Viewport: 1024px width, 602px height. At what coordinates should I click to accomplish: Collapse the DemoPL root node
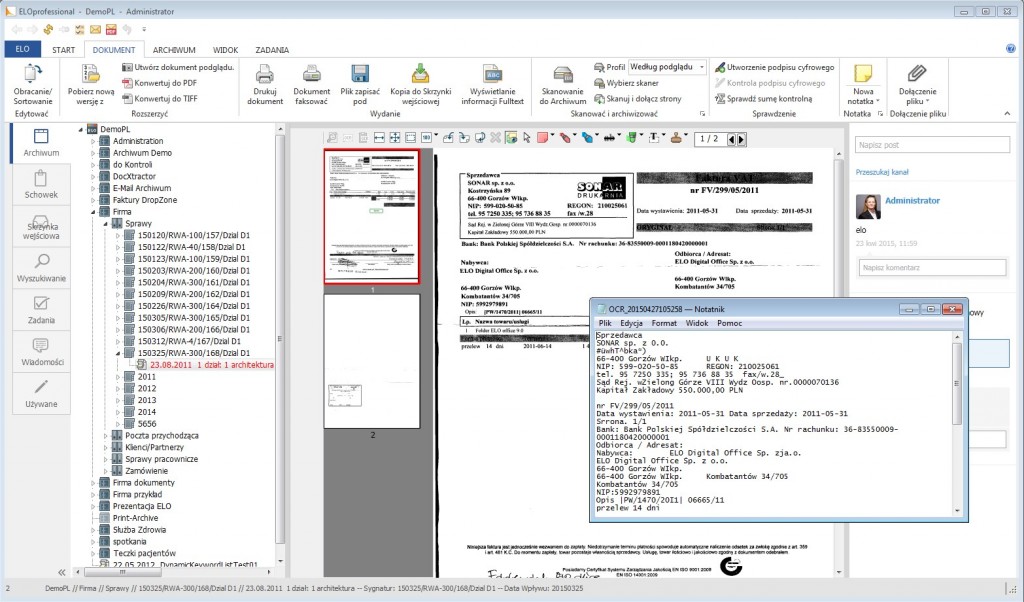81,129
